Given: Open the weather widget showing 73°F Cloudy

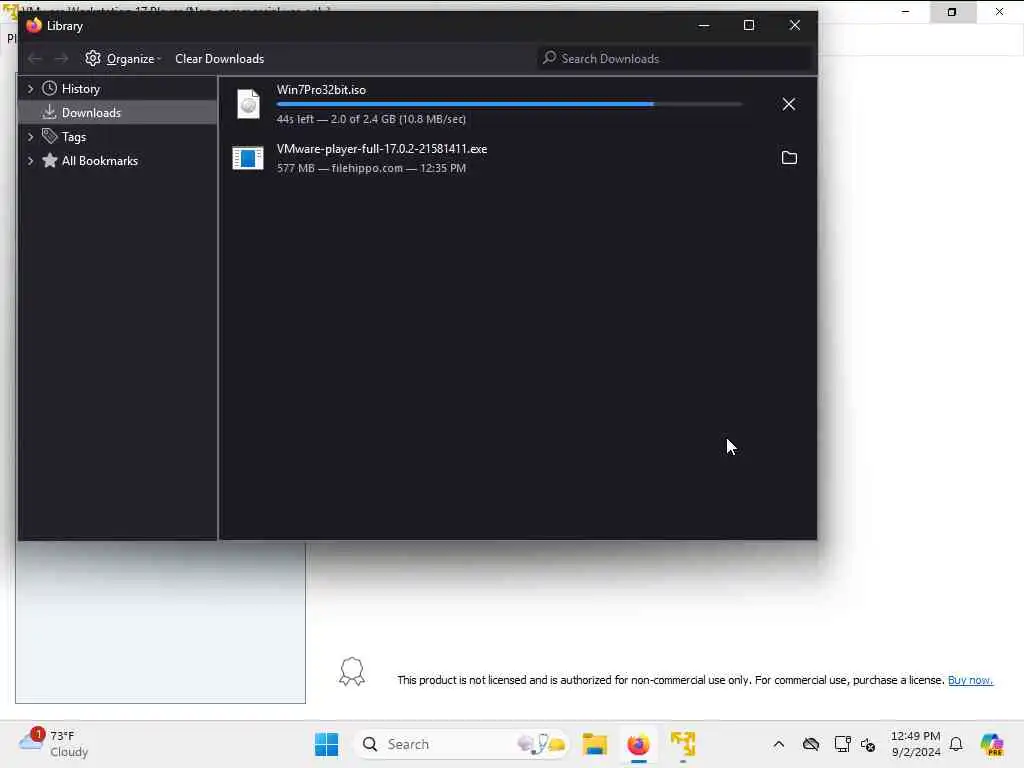Looking at the screenshot, I should click(54, 744).
